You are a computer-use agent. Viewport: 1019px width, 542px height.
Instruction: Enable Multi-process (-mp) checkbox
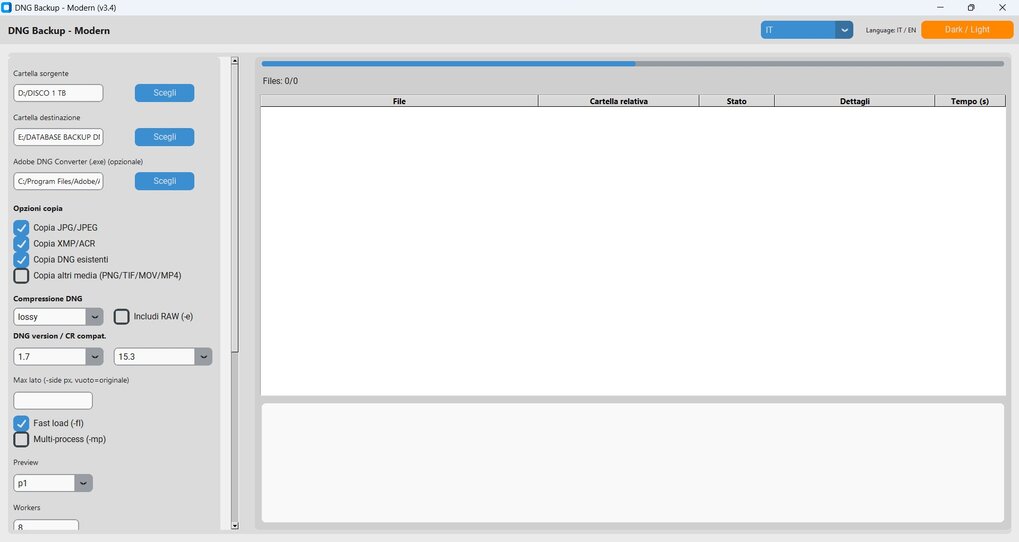click(21, 439)
